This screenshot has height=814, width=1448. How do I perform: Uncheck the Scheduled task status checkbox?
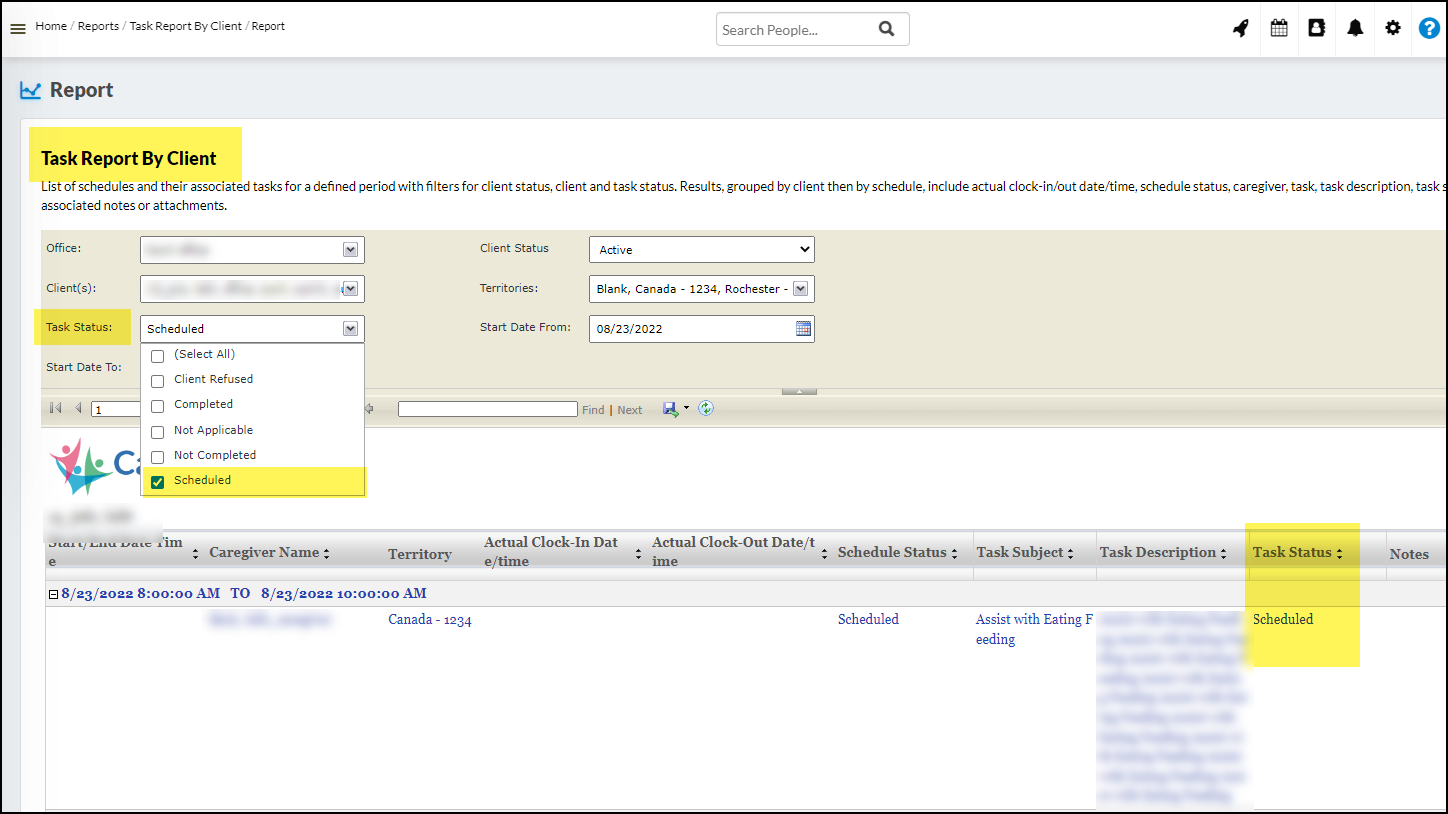[x=157, y=481]
